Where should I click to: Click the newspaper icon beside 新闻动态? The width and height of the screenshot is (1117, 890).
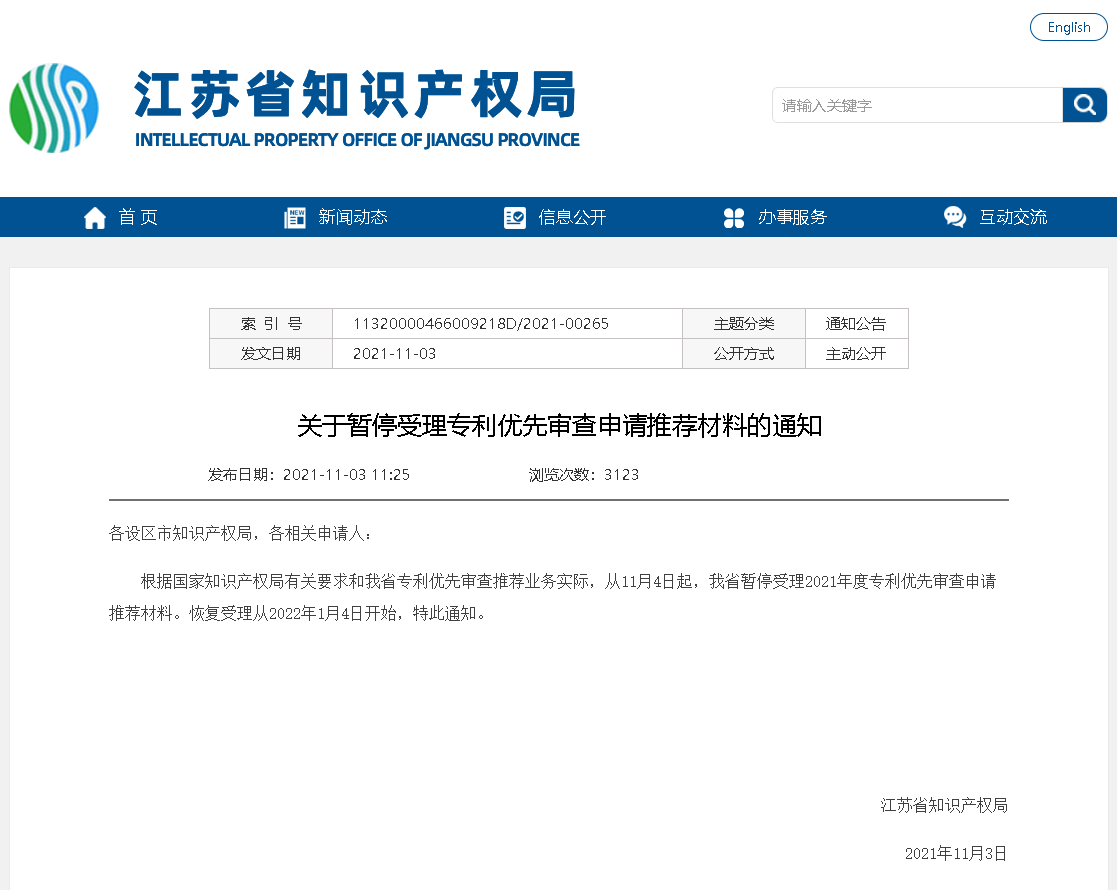[x=295, y=217]
